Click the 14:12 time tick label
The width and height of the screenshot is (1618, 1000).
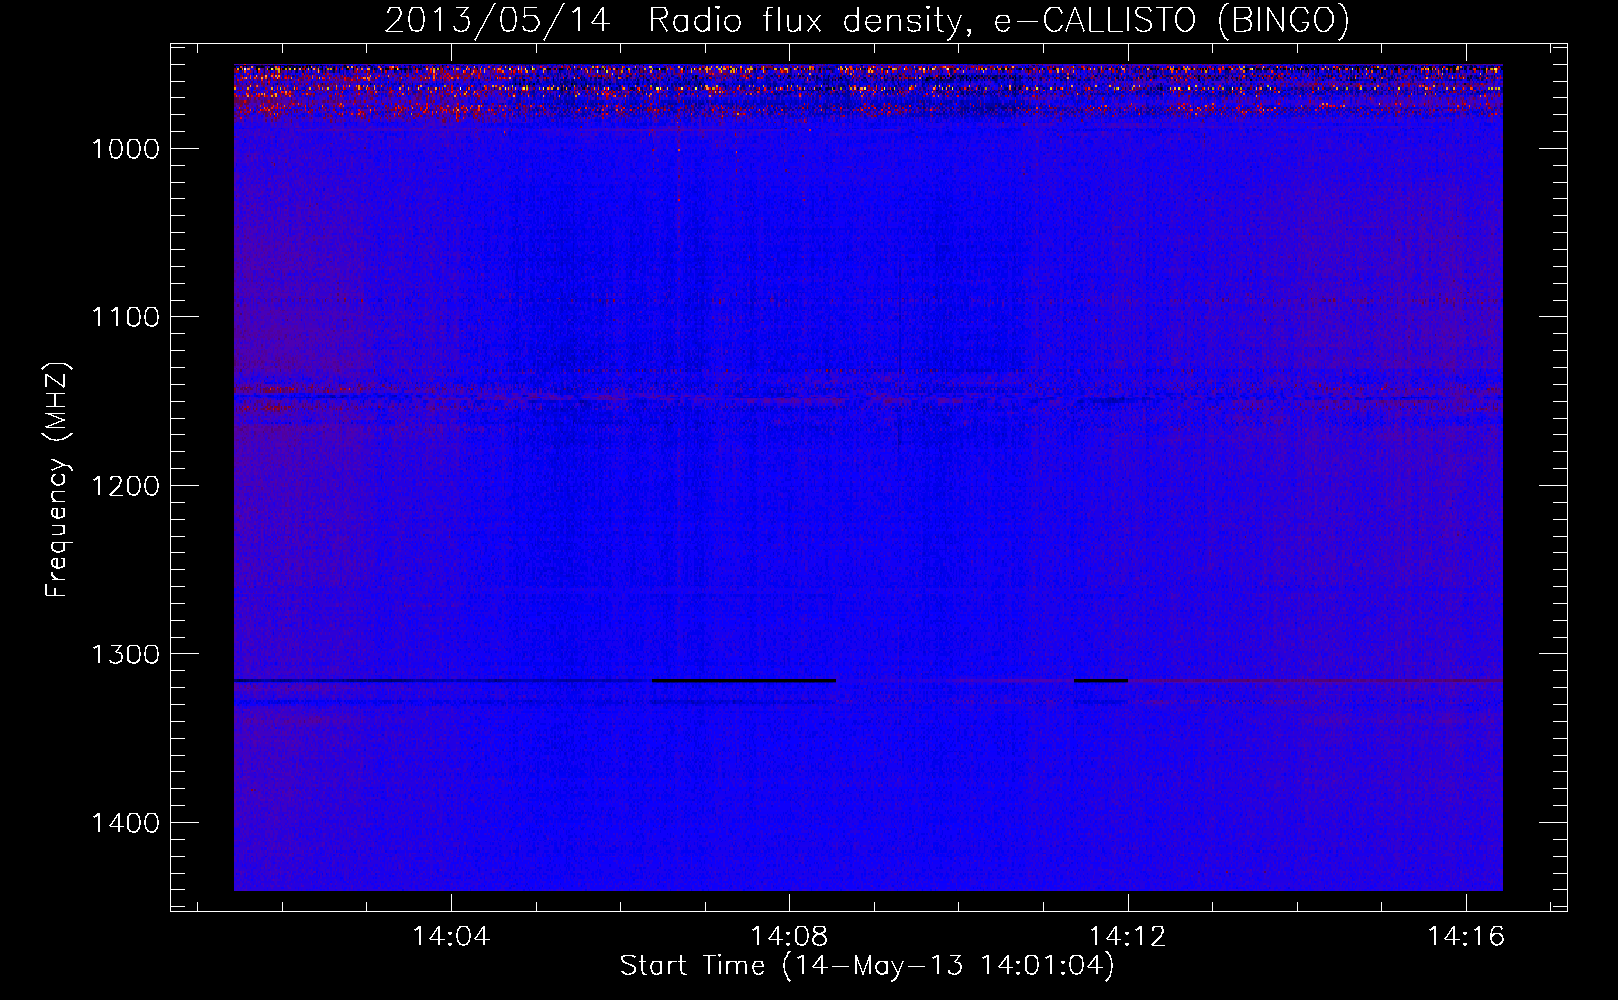tap(1128, 937)
